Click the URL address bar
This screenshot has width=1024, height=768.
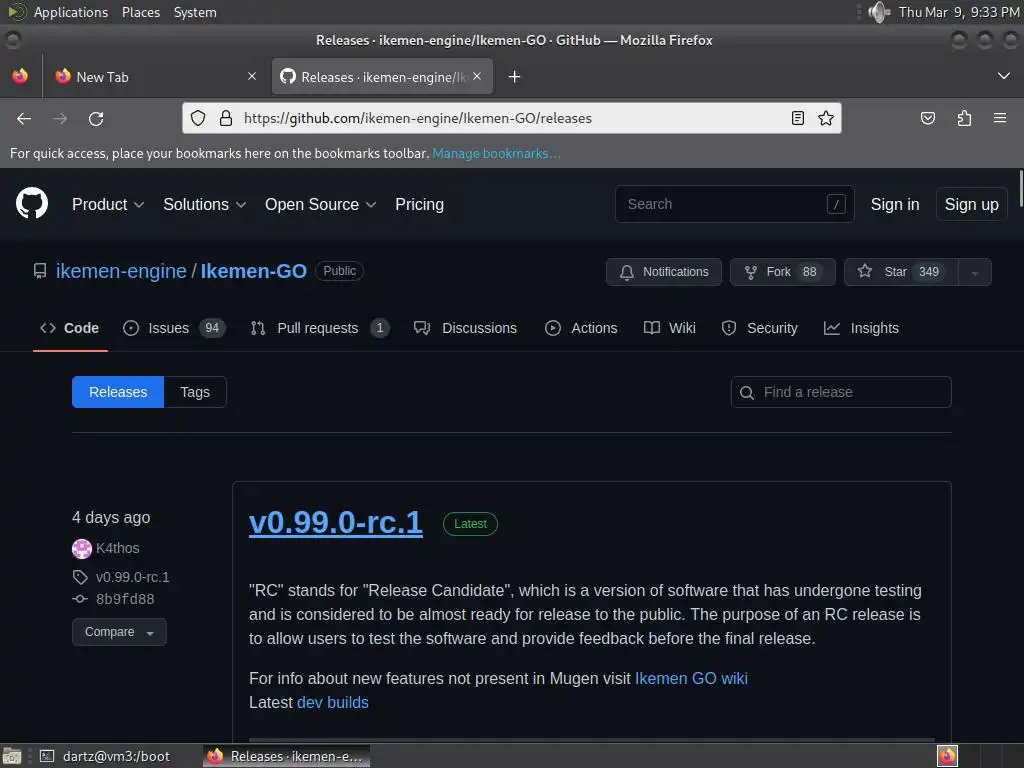(x=511, y=118)
